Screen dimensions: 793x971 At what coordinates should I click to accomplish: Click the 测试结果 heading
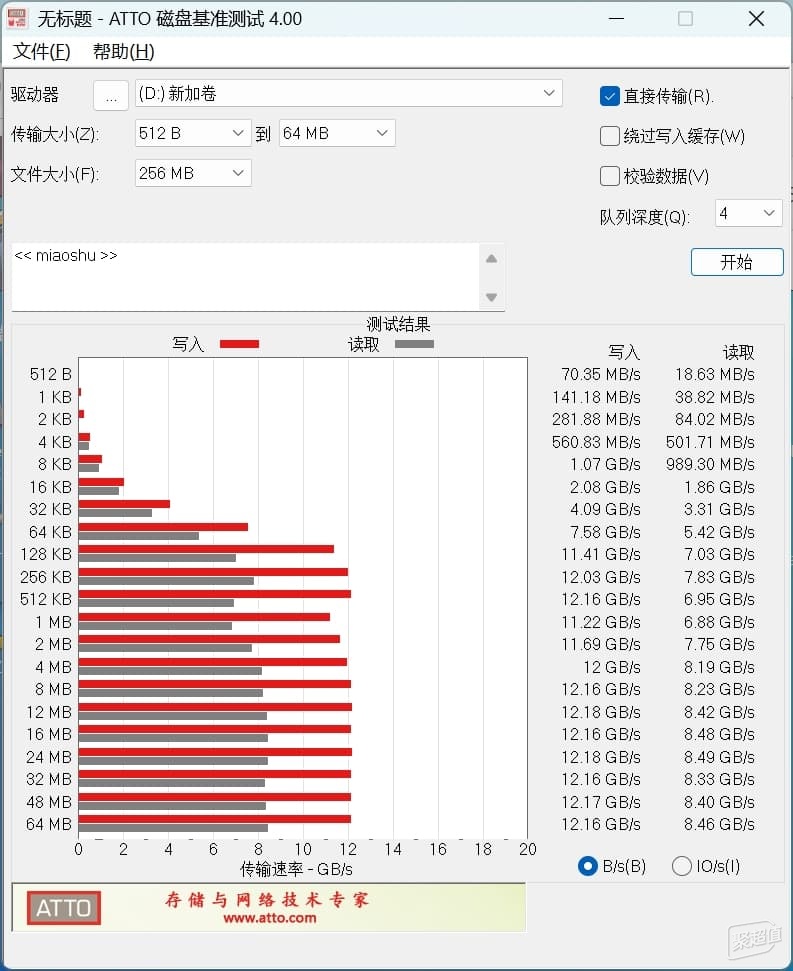click(x=398, y=324)
